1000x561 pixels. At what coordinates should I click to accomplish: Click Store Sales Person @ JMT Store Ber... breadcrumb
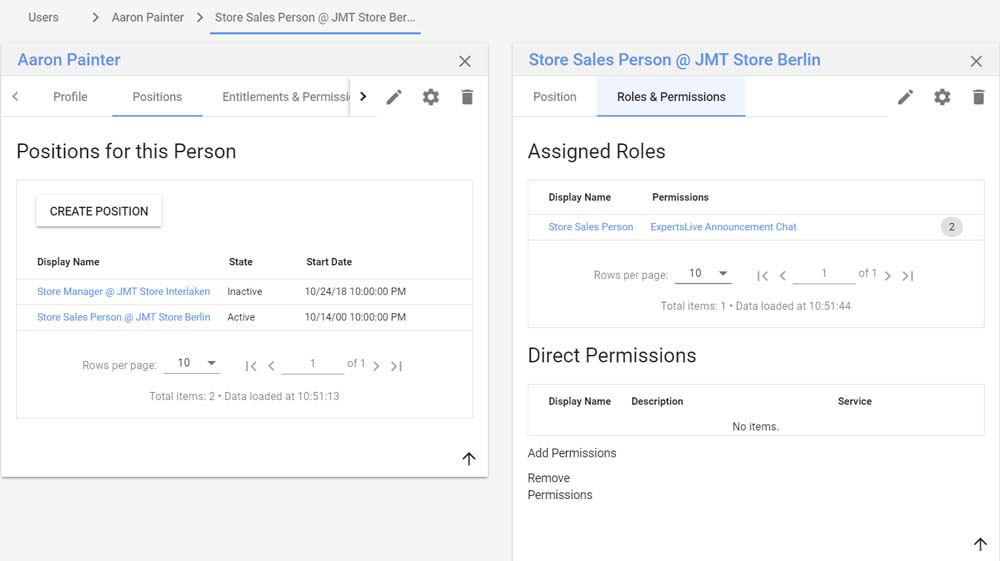pyautogui.click(x=315, y=17)
